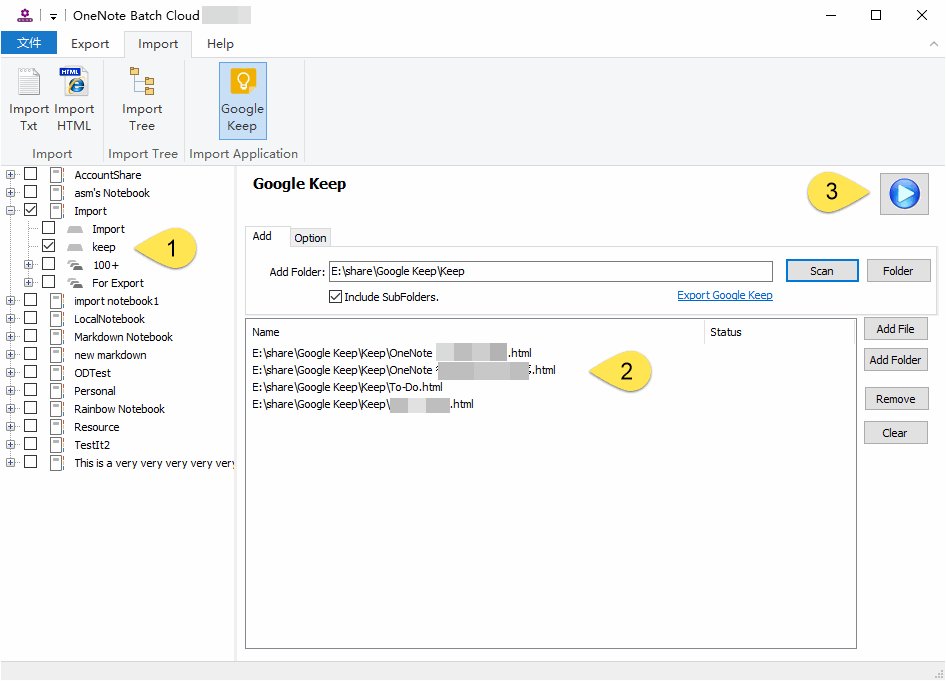Start the import with the blue play button
Image resolution: width=946 pixels, height=681 pixels.
pos(904,194)
